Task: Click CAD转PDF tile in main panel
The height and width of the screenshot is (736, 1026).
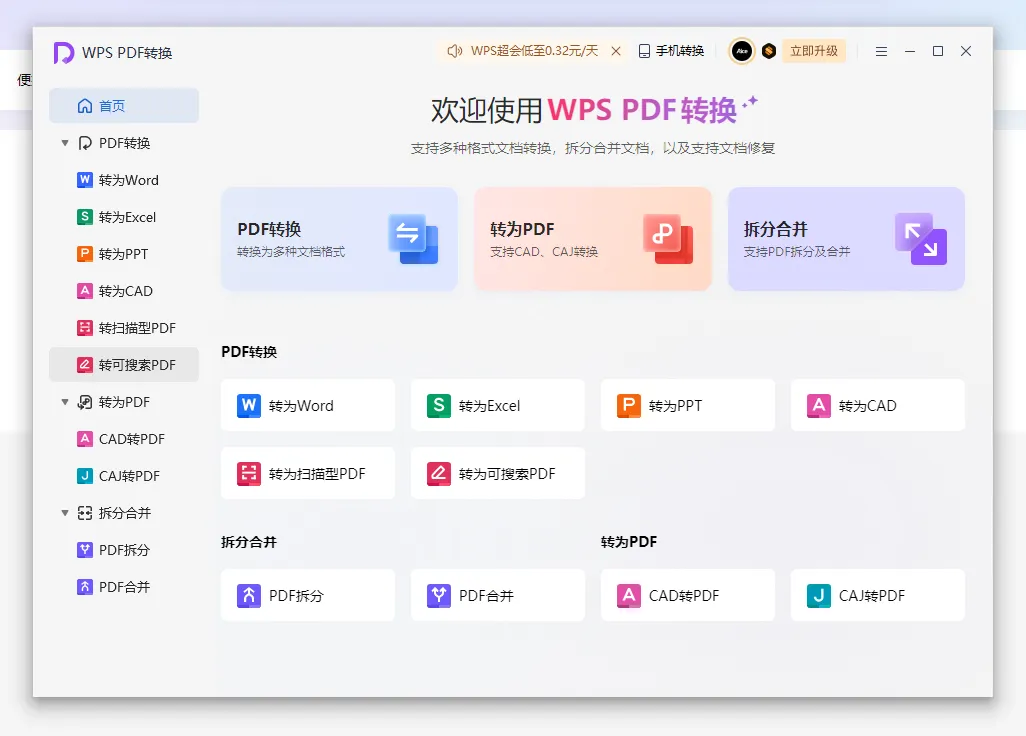Action: point(688,595)
